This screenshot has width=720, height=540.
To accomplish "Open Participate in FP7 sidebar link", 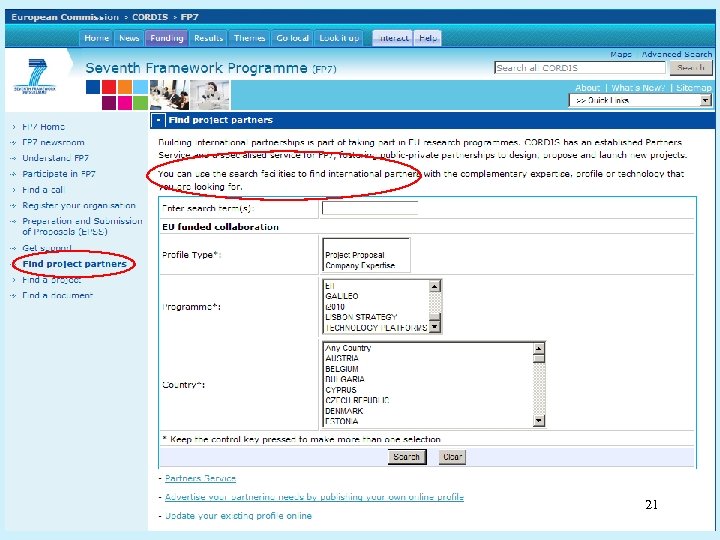I will pos(59,174).
